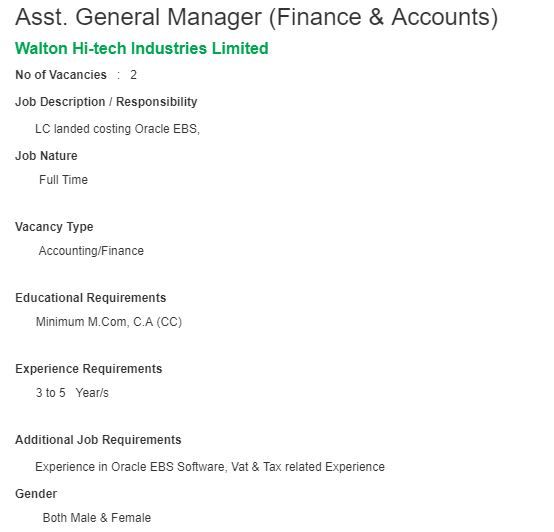Click the Both Male & Female text
This screenshot has height=532, width=554.
[97, 518]
